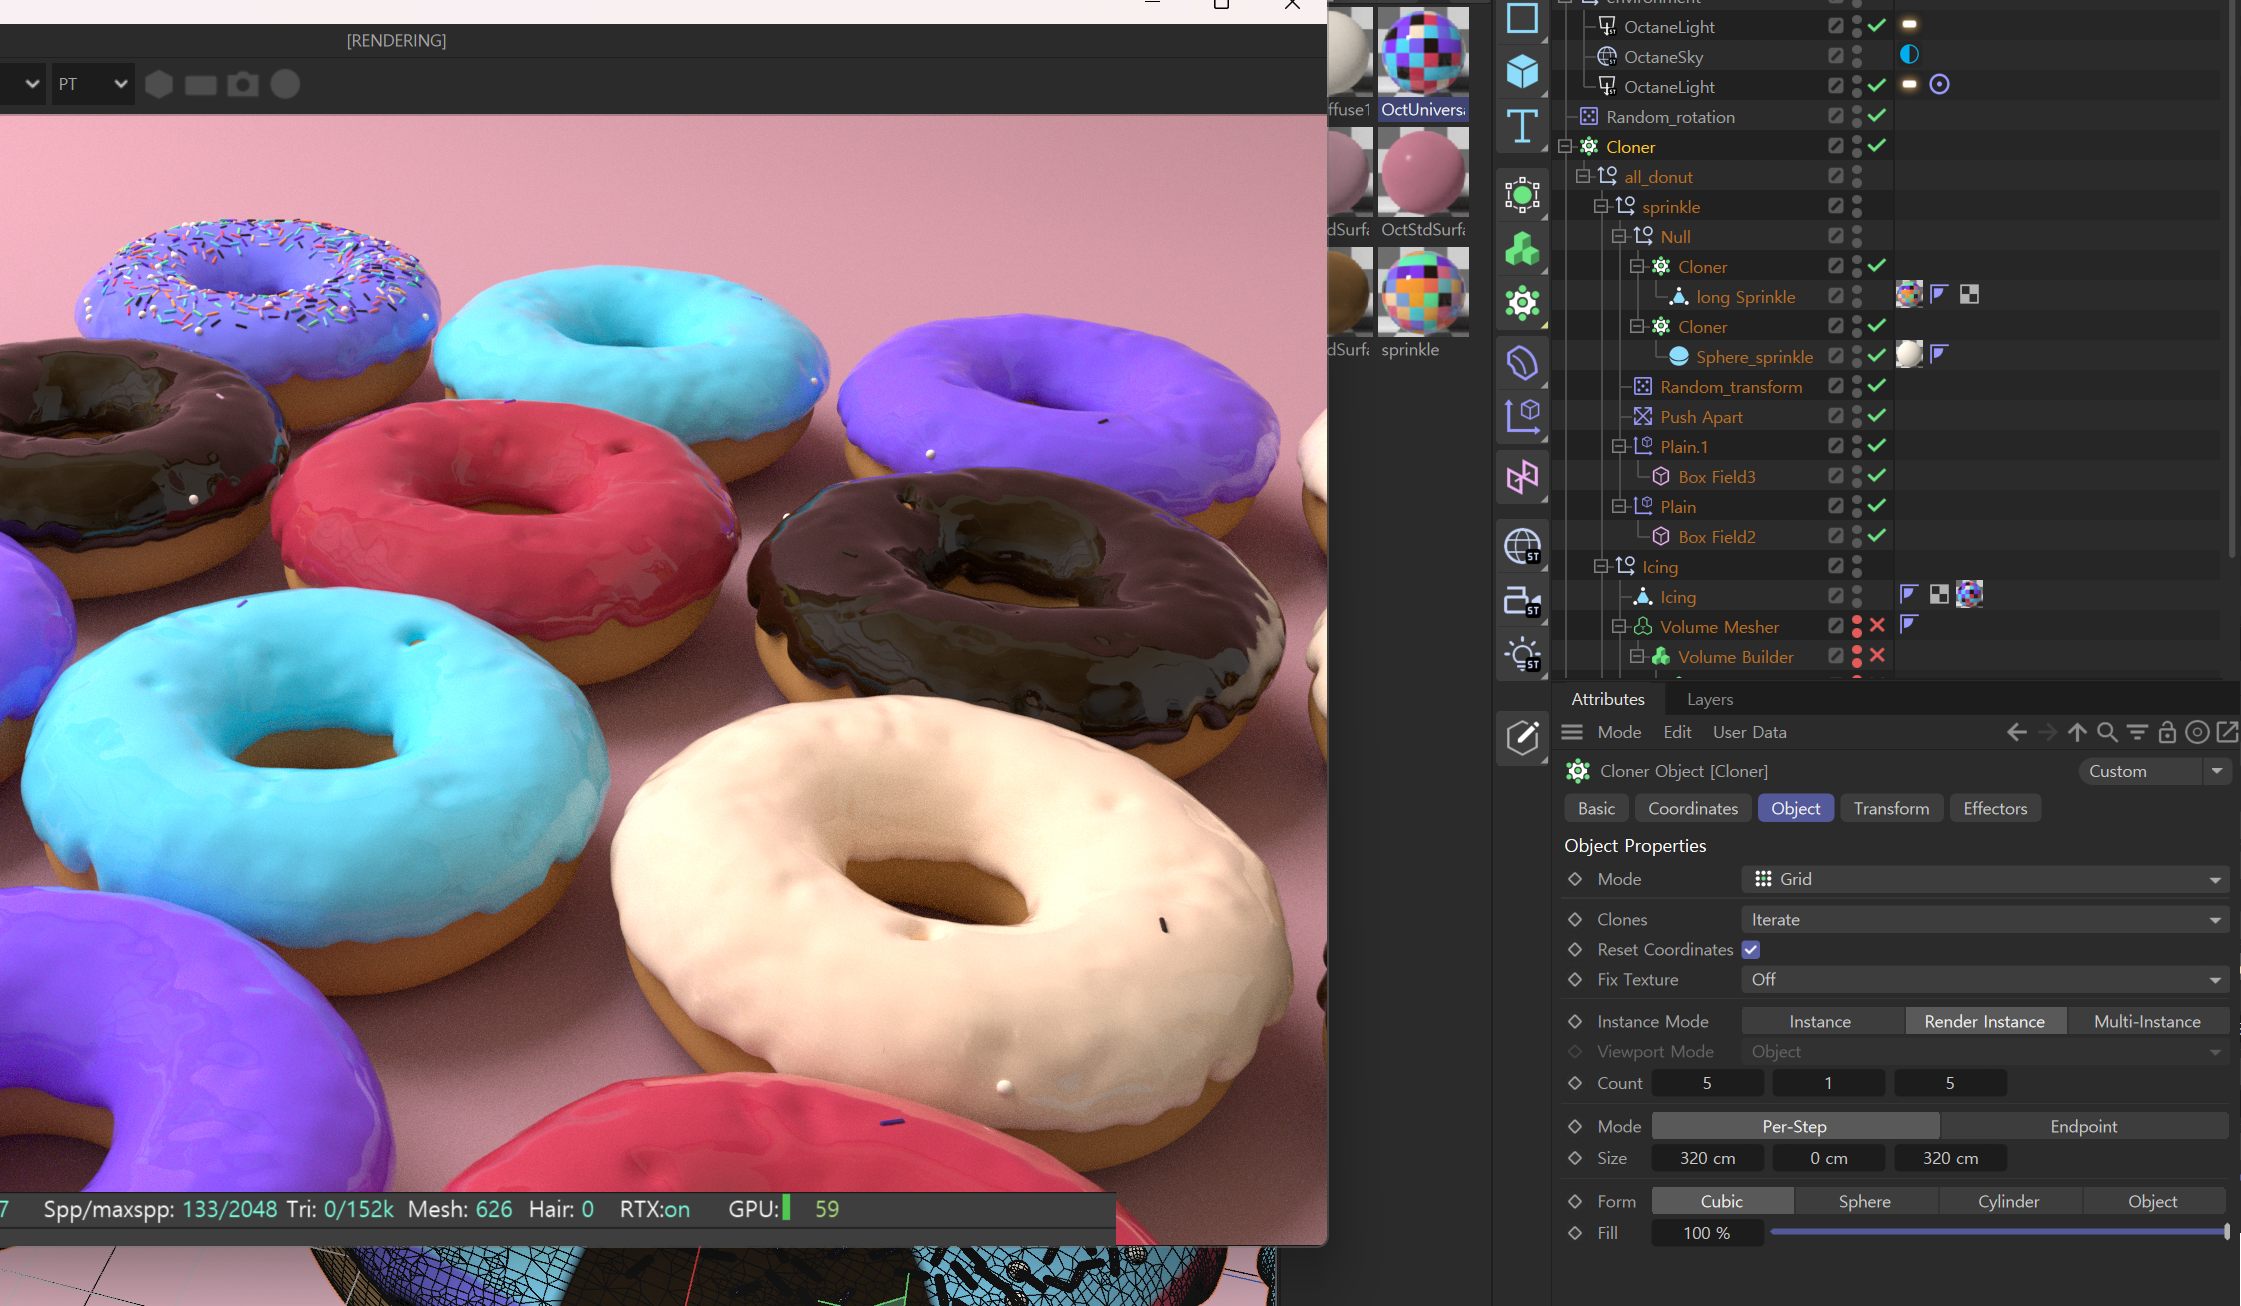Image resolution: width=2241 pixels, height=1306 pixels.
Task: Open the Effectors tab
Action: (1995, 808)
